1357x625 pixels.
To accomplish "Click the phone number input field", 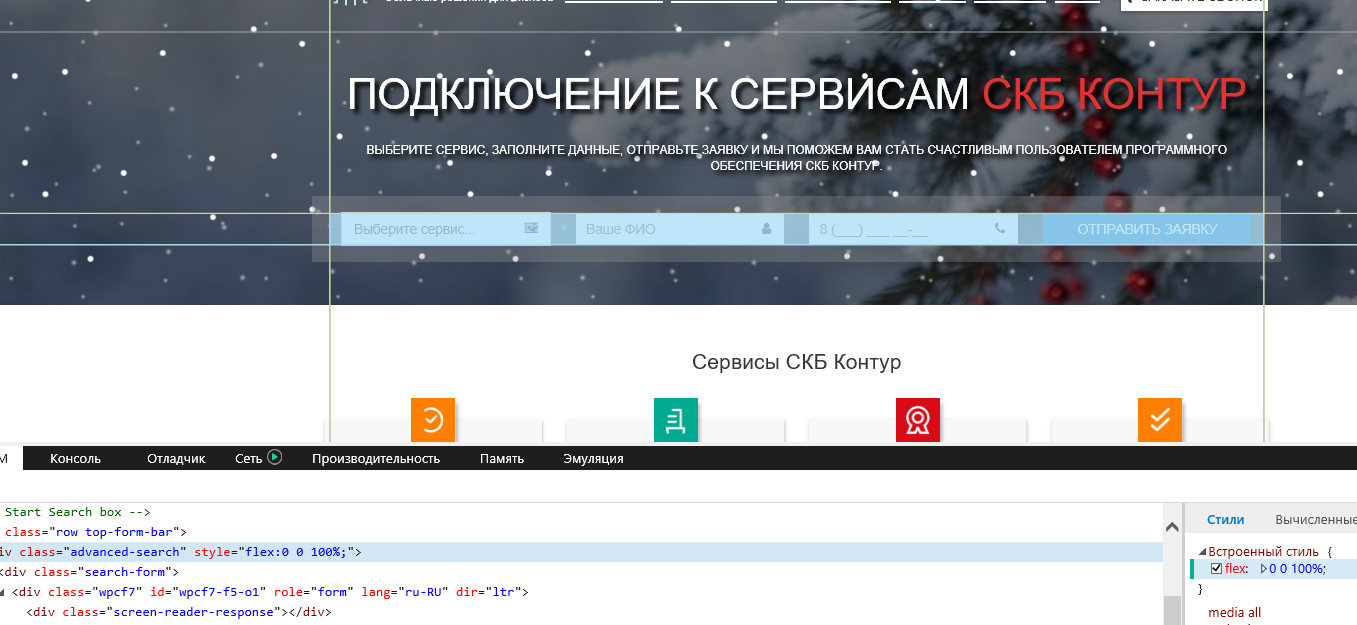I will 913,229.
